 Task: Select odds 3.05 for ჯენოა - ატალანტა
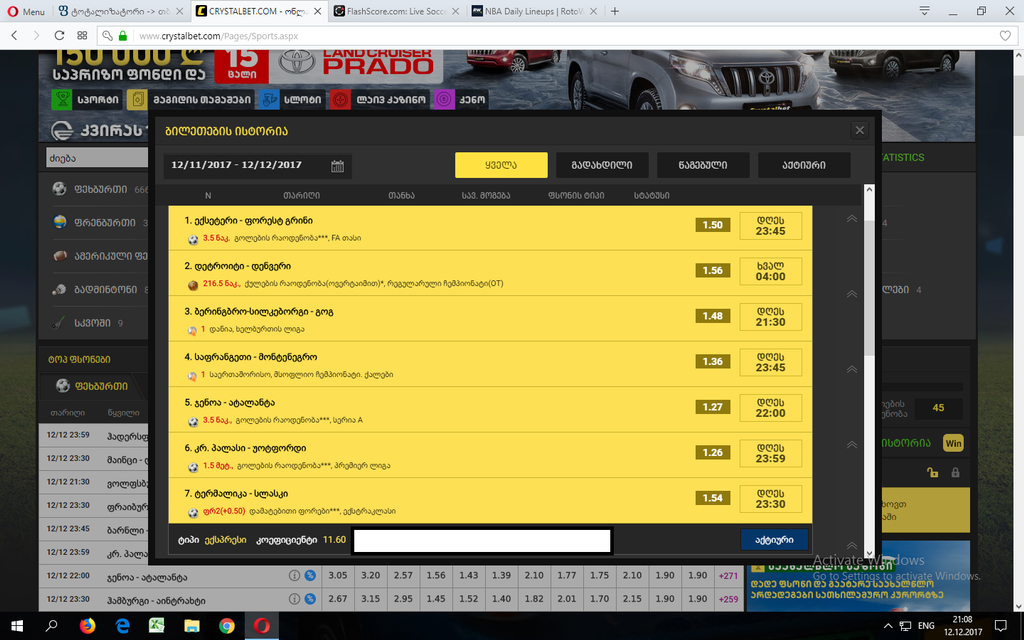338,575
